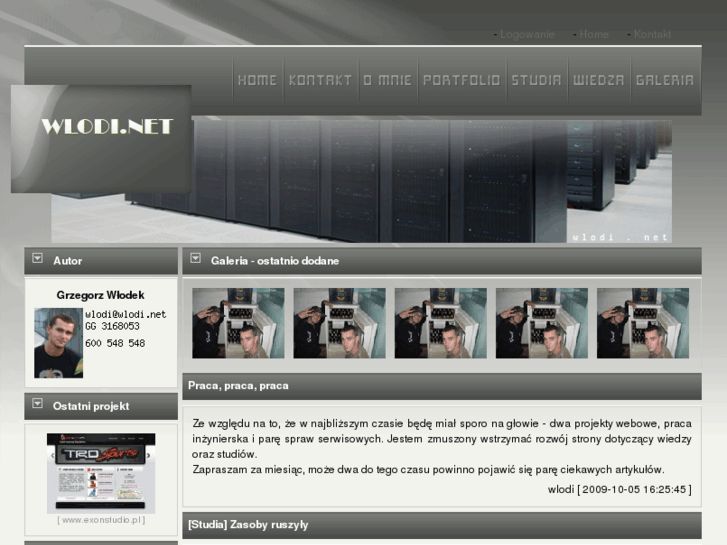727x545 pixels.
Task: Collapse the Galeria panel arrow
Action: pos(196,258)
